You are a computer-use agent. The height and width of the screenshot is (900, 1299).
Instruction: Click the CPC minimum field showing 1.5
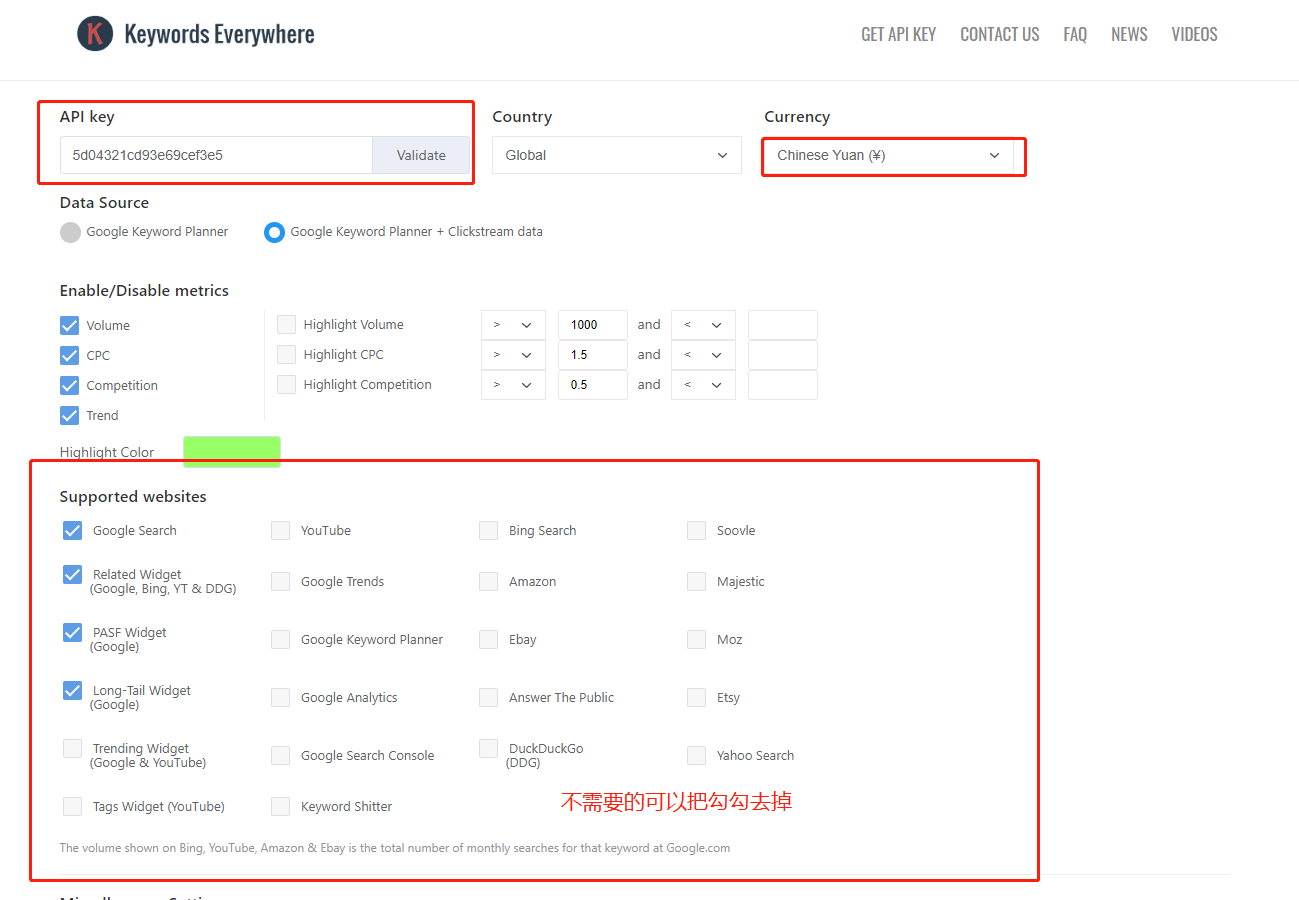pos(593,355)
